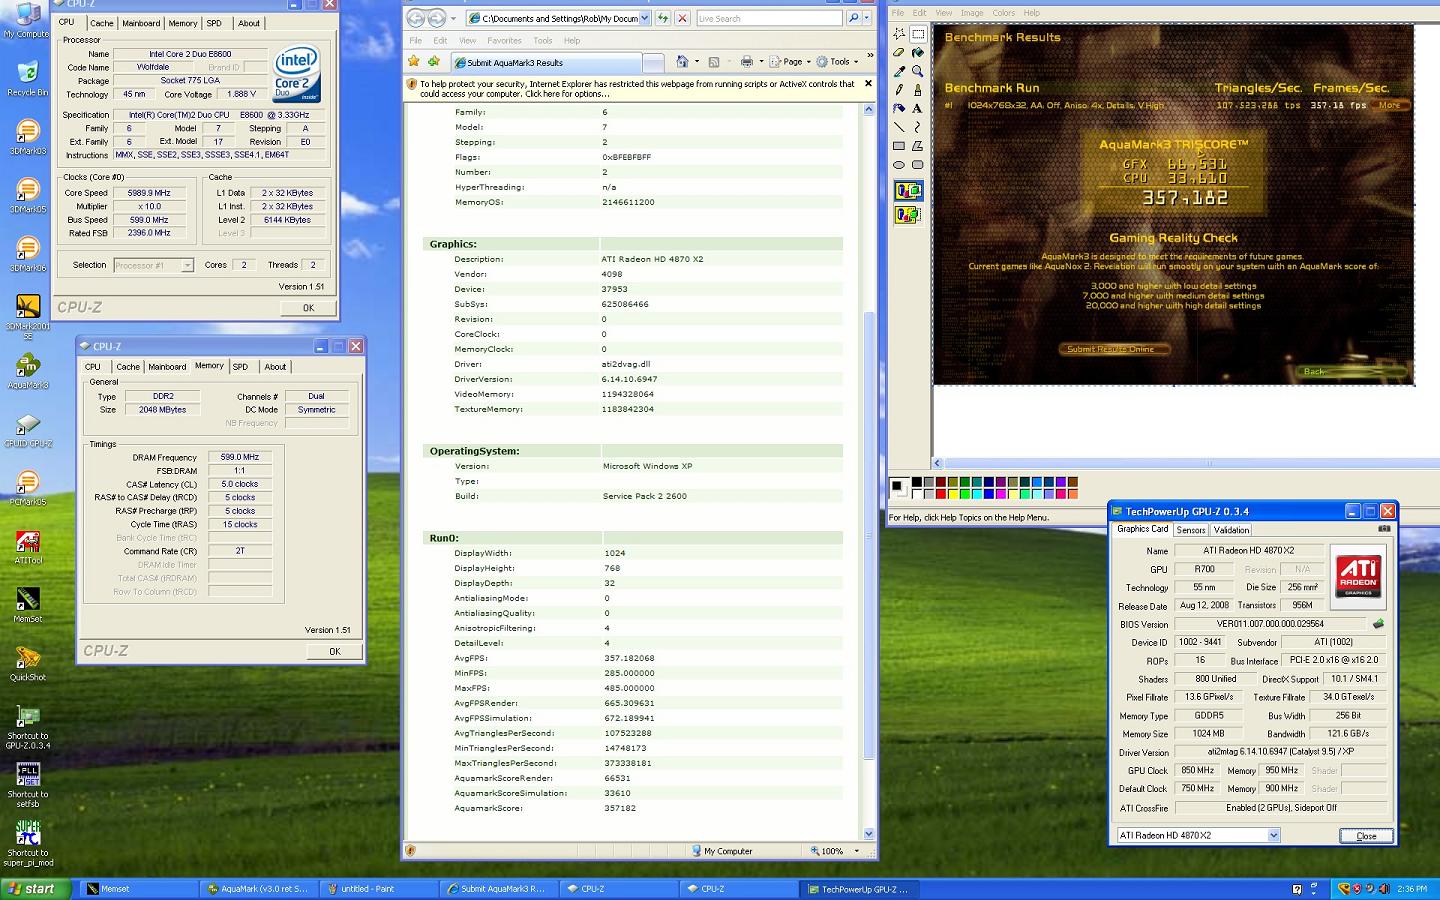Select the Free-Form Select tool in Paint
The width and height of the screenshot is (1440, 900).
click(899, 33)
